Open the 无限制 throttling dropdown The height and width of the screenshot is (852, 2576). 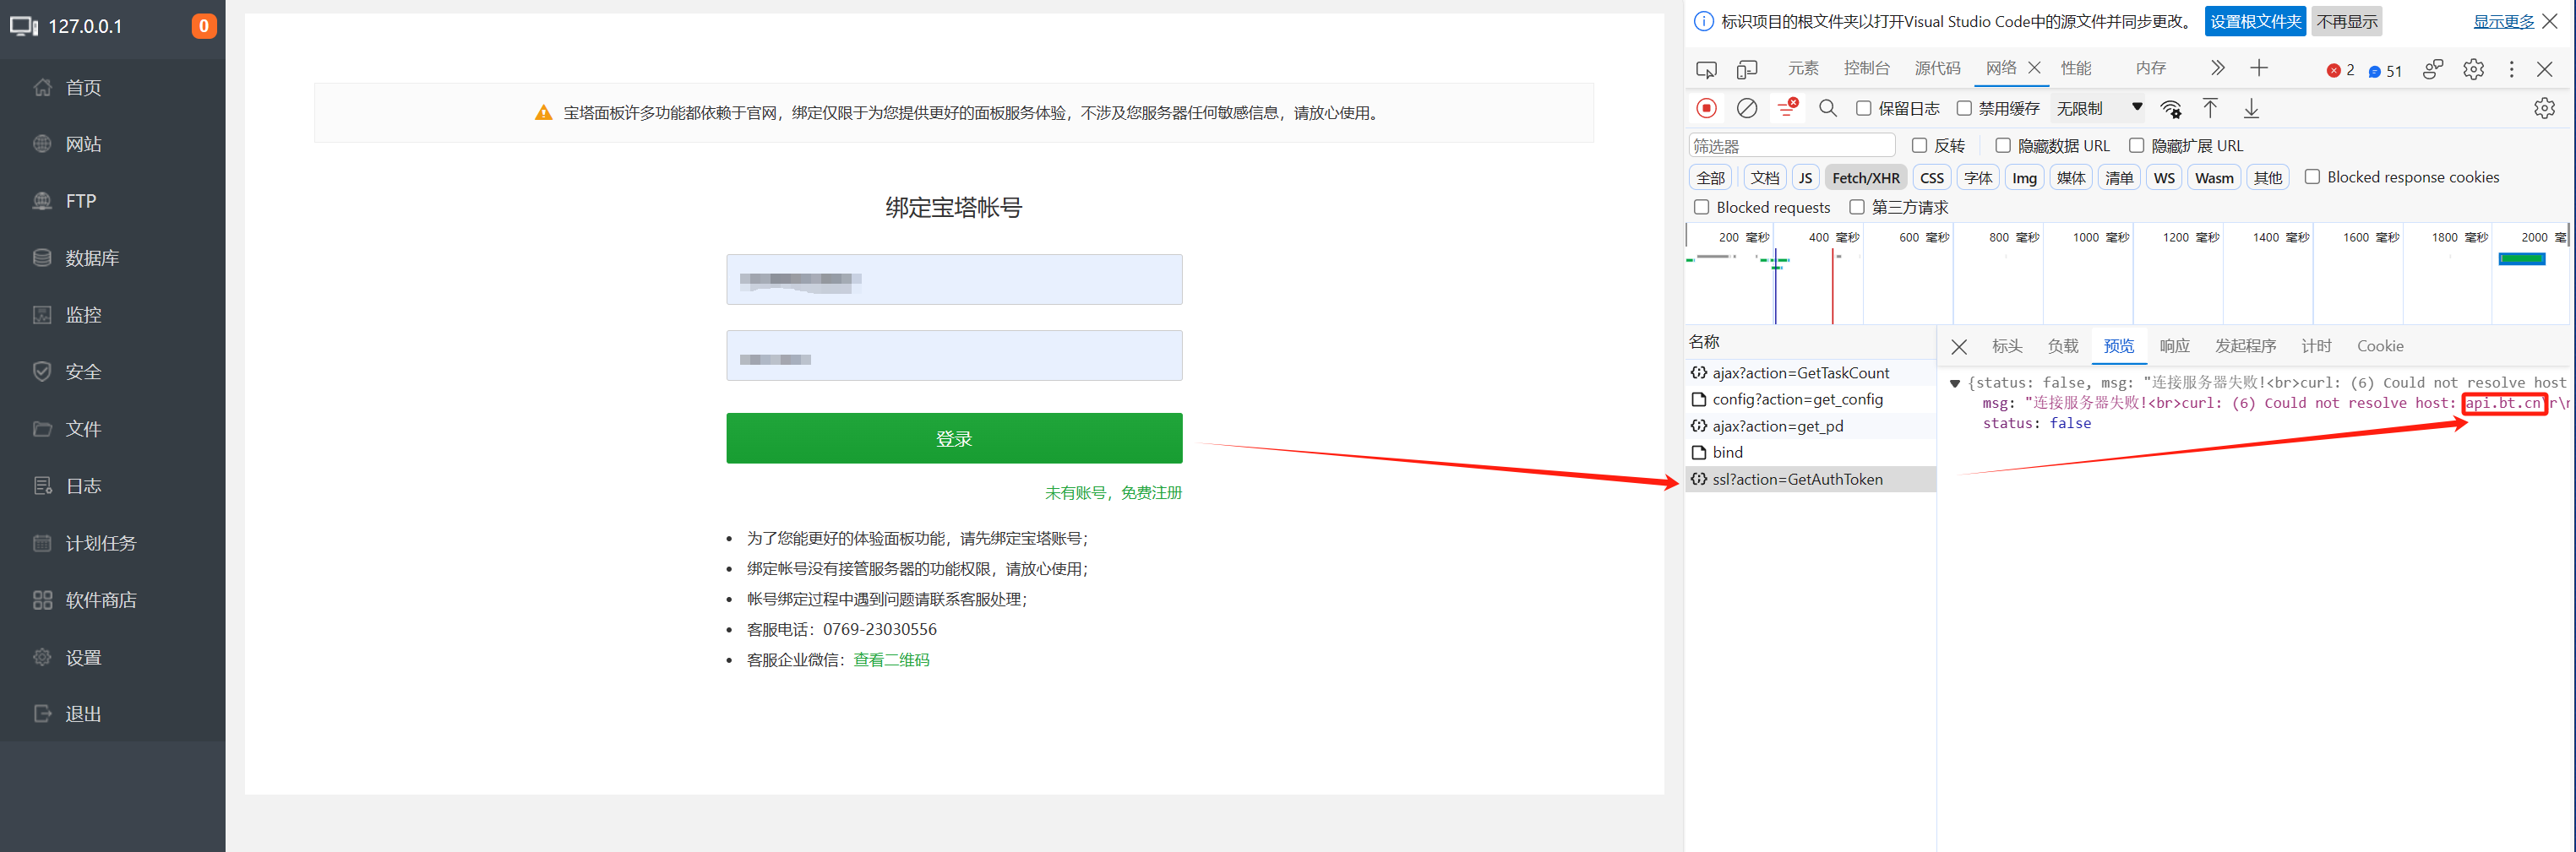pyautogui.click(x=2100, y=108)
